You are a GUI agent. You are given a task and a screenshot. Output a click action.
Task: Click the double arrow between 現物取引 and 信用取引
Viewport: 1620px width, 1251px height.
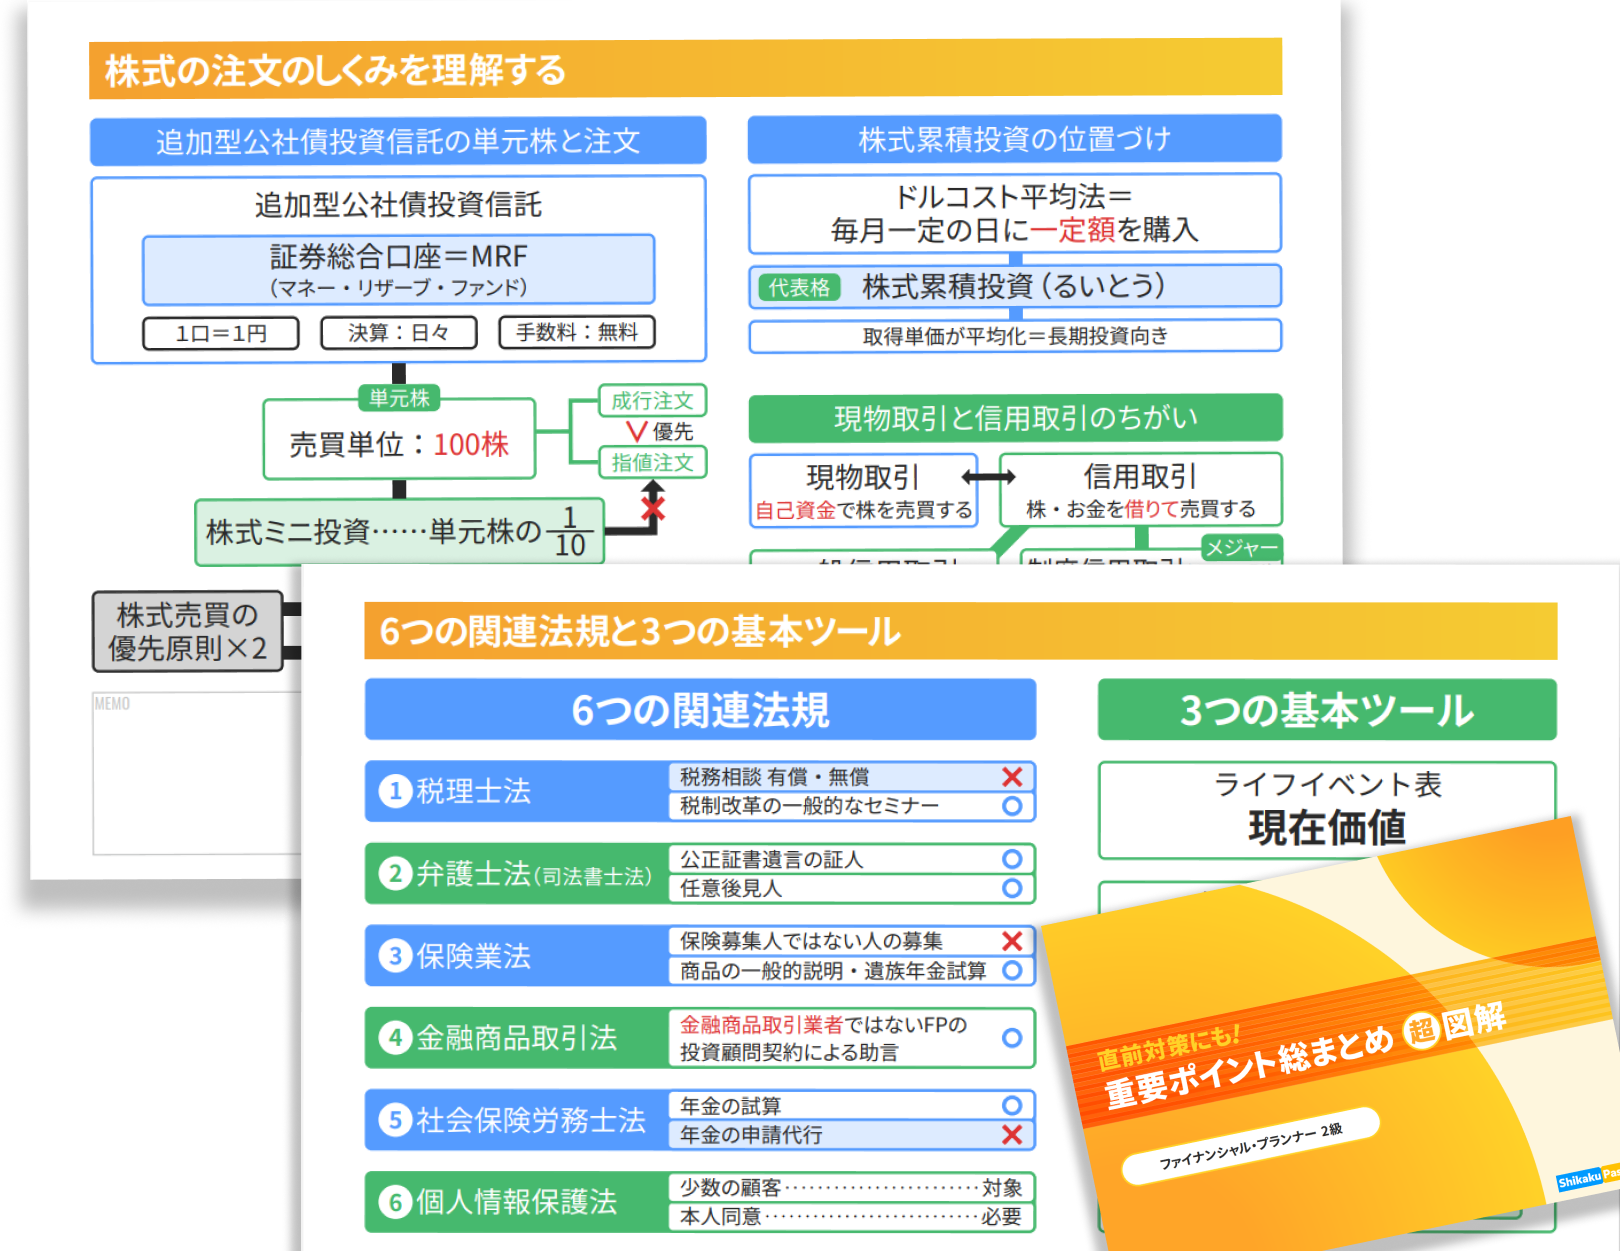pos(988,478)
